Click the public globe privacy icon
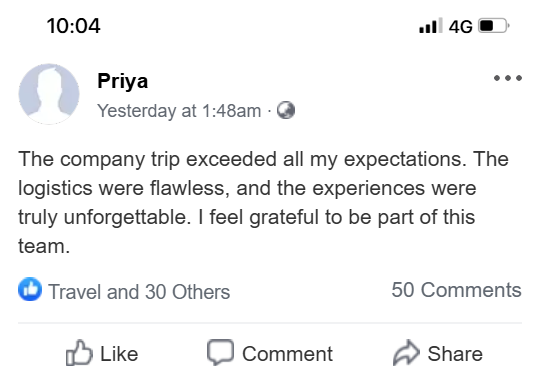Viewport: 540px width, 382px height. coord(286,110)
